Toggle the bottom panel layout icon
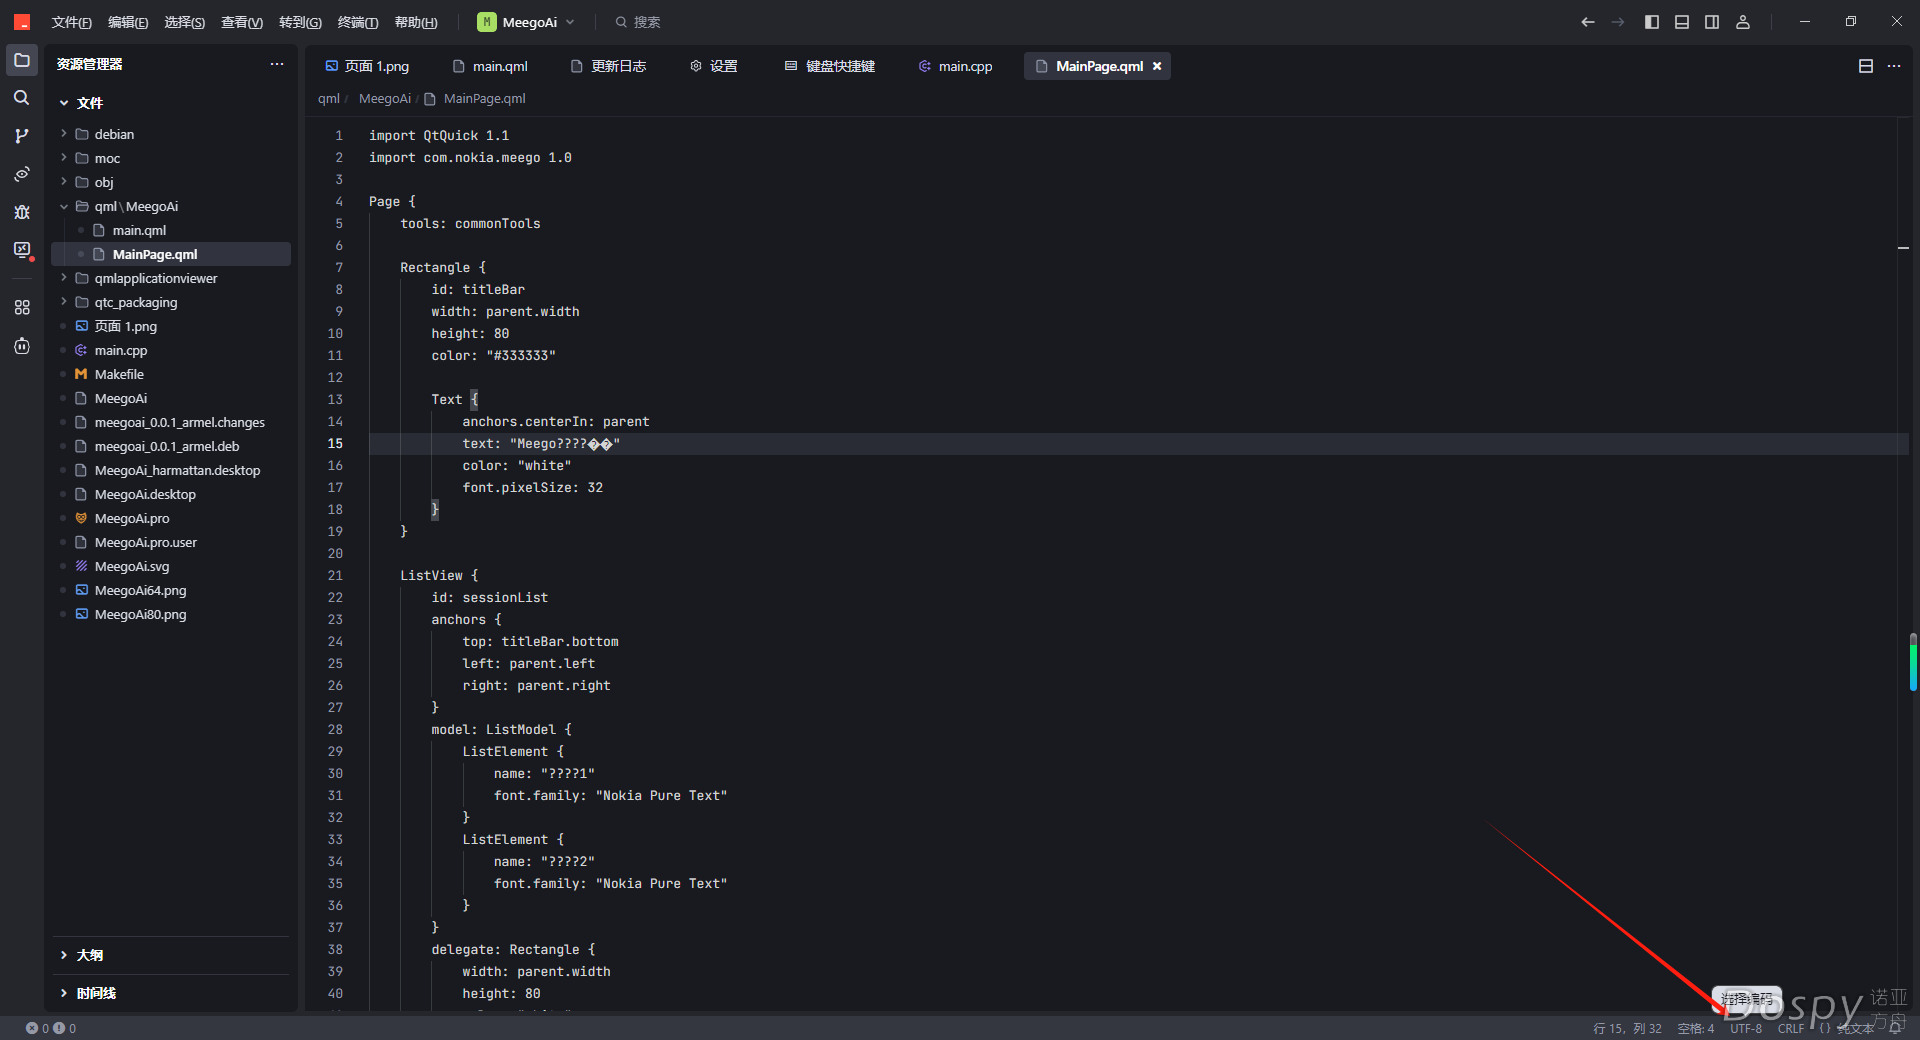1920x1040 pixels. 1682,22
